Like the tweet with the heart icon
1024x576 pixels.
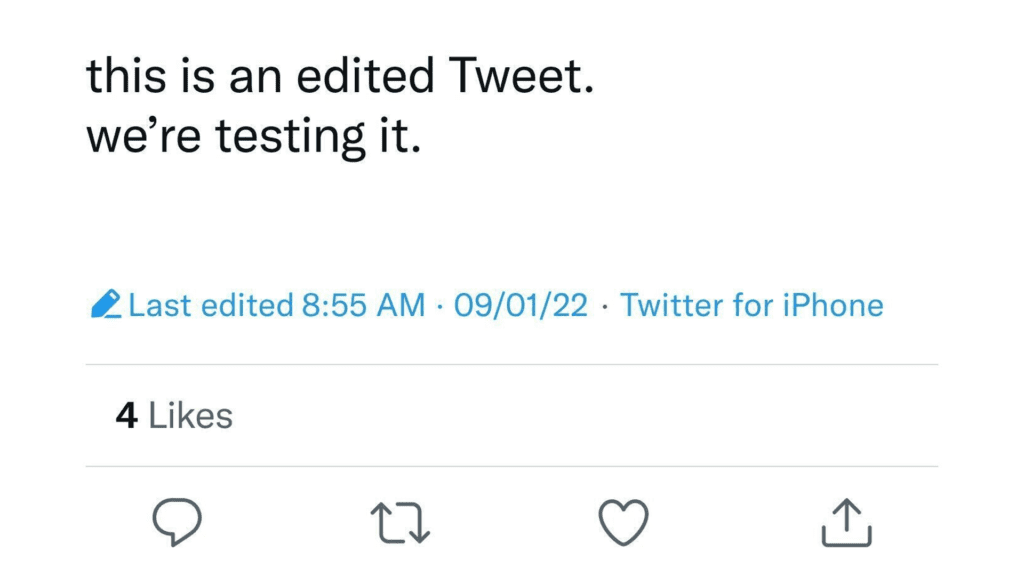pyautogui.click(x=623, y=523)
